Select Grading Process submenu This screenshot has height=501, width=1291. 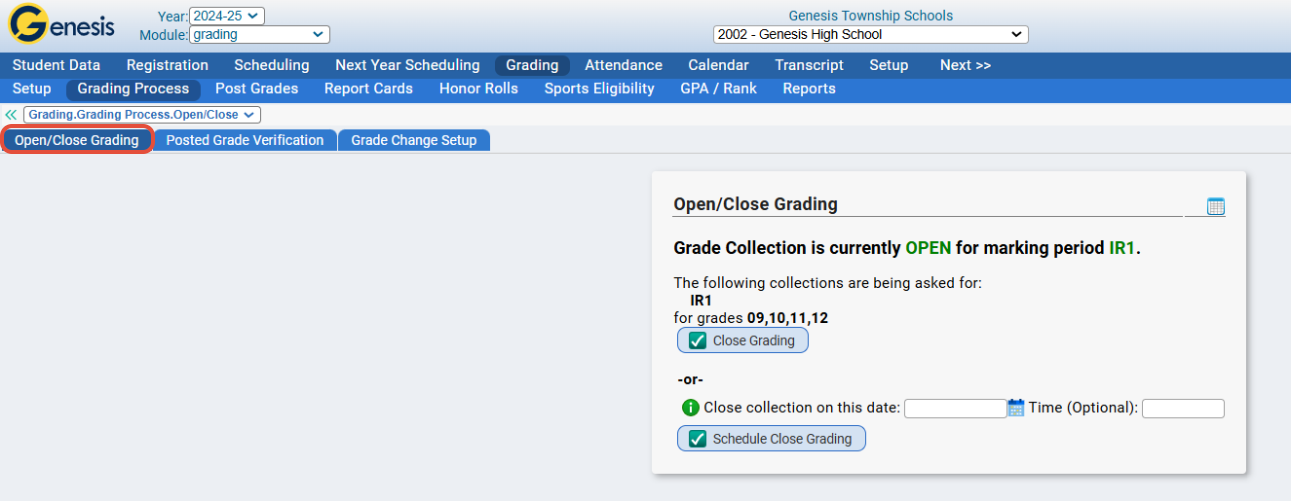pos(133,89)
